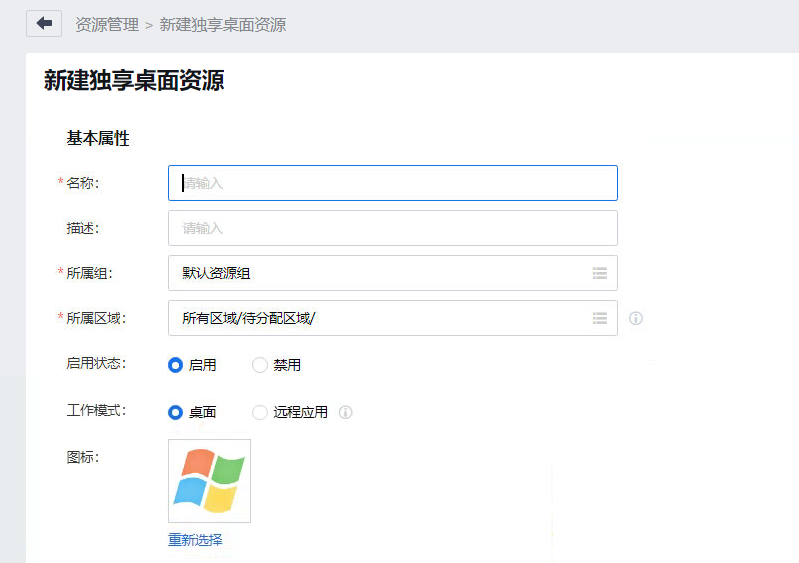The width and height of the screenshot is (799, 563).
Task: Open the 资源管理 breadcrumb link
Action: click(107, 25)
